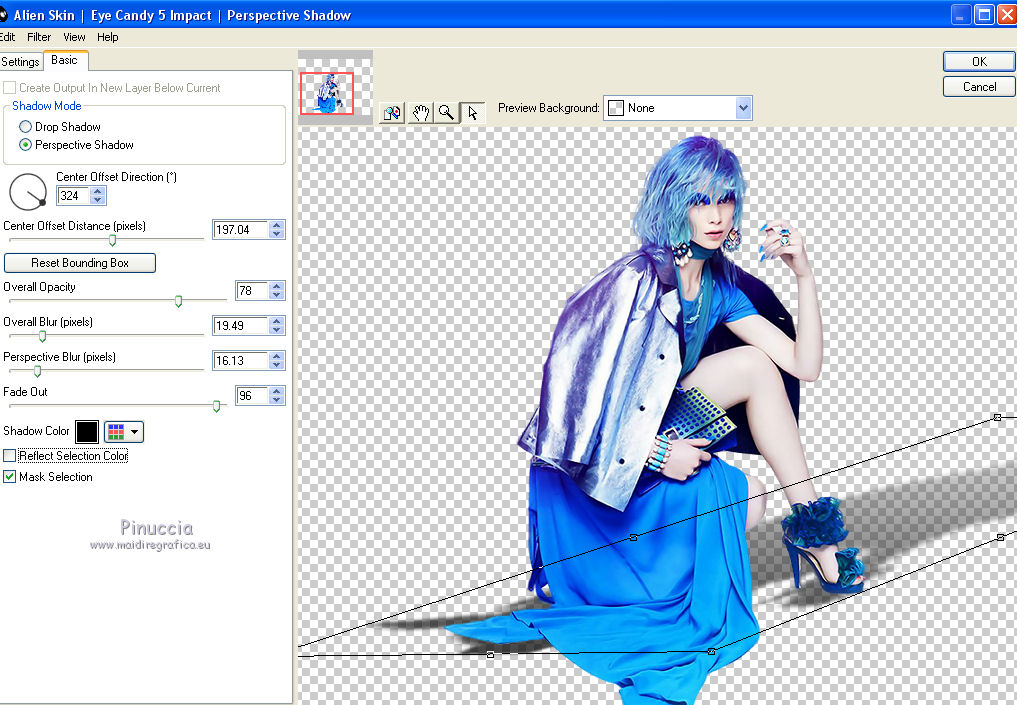The width and height of the screenshot is (1017, 705).
Task: Click the OK button
Action: (979, 62)
